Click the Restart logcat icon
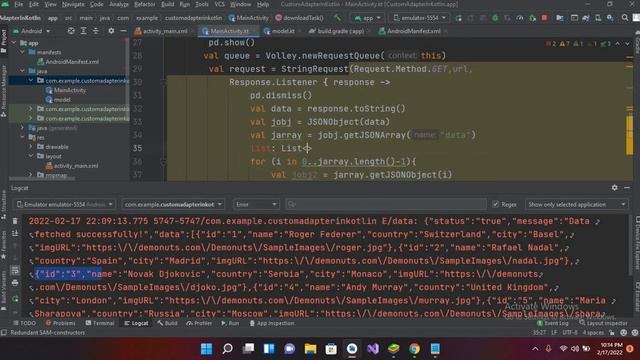This screenshot has height=360, width=640. point(15,299)
